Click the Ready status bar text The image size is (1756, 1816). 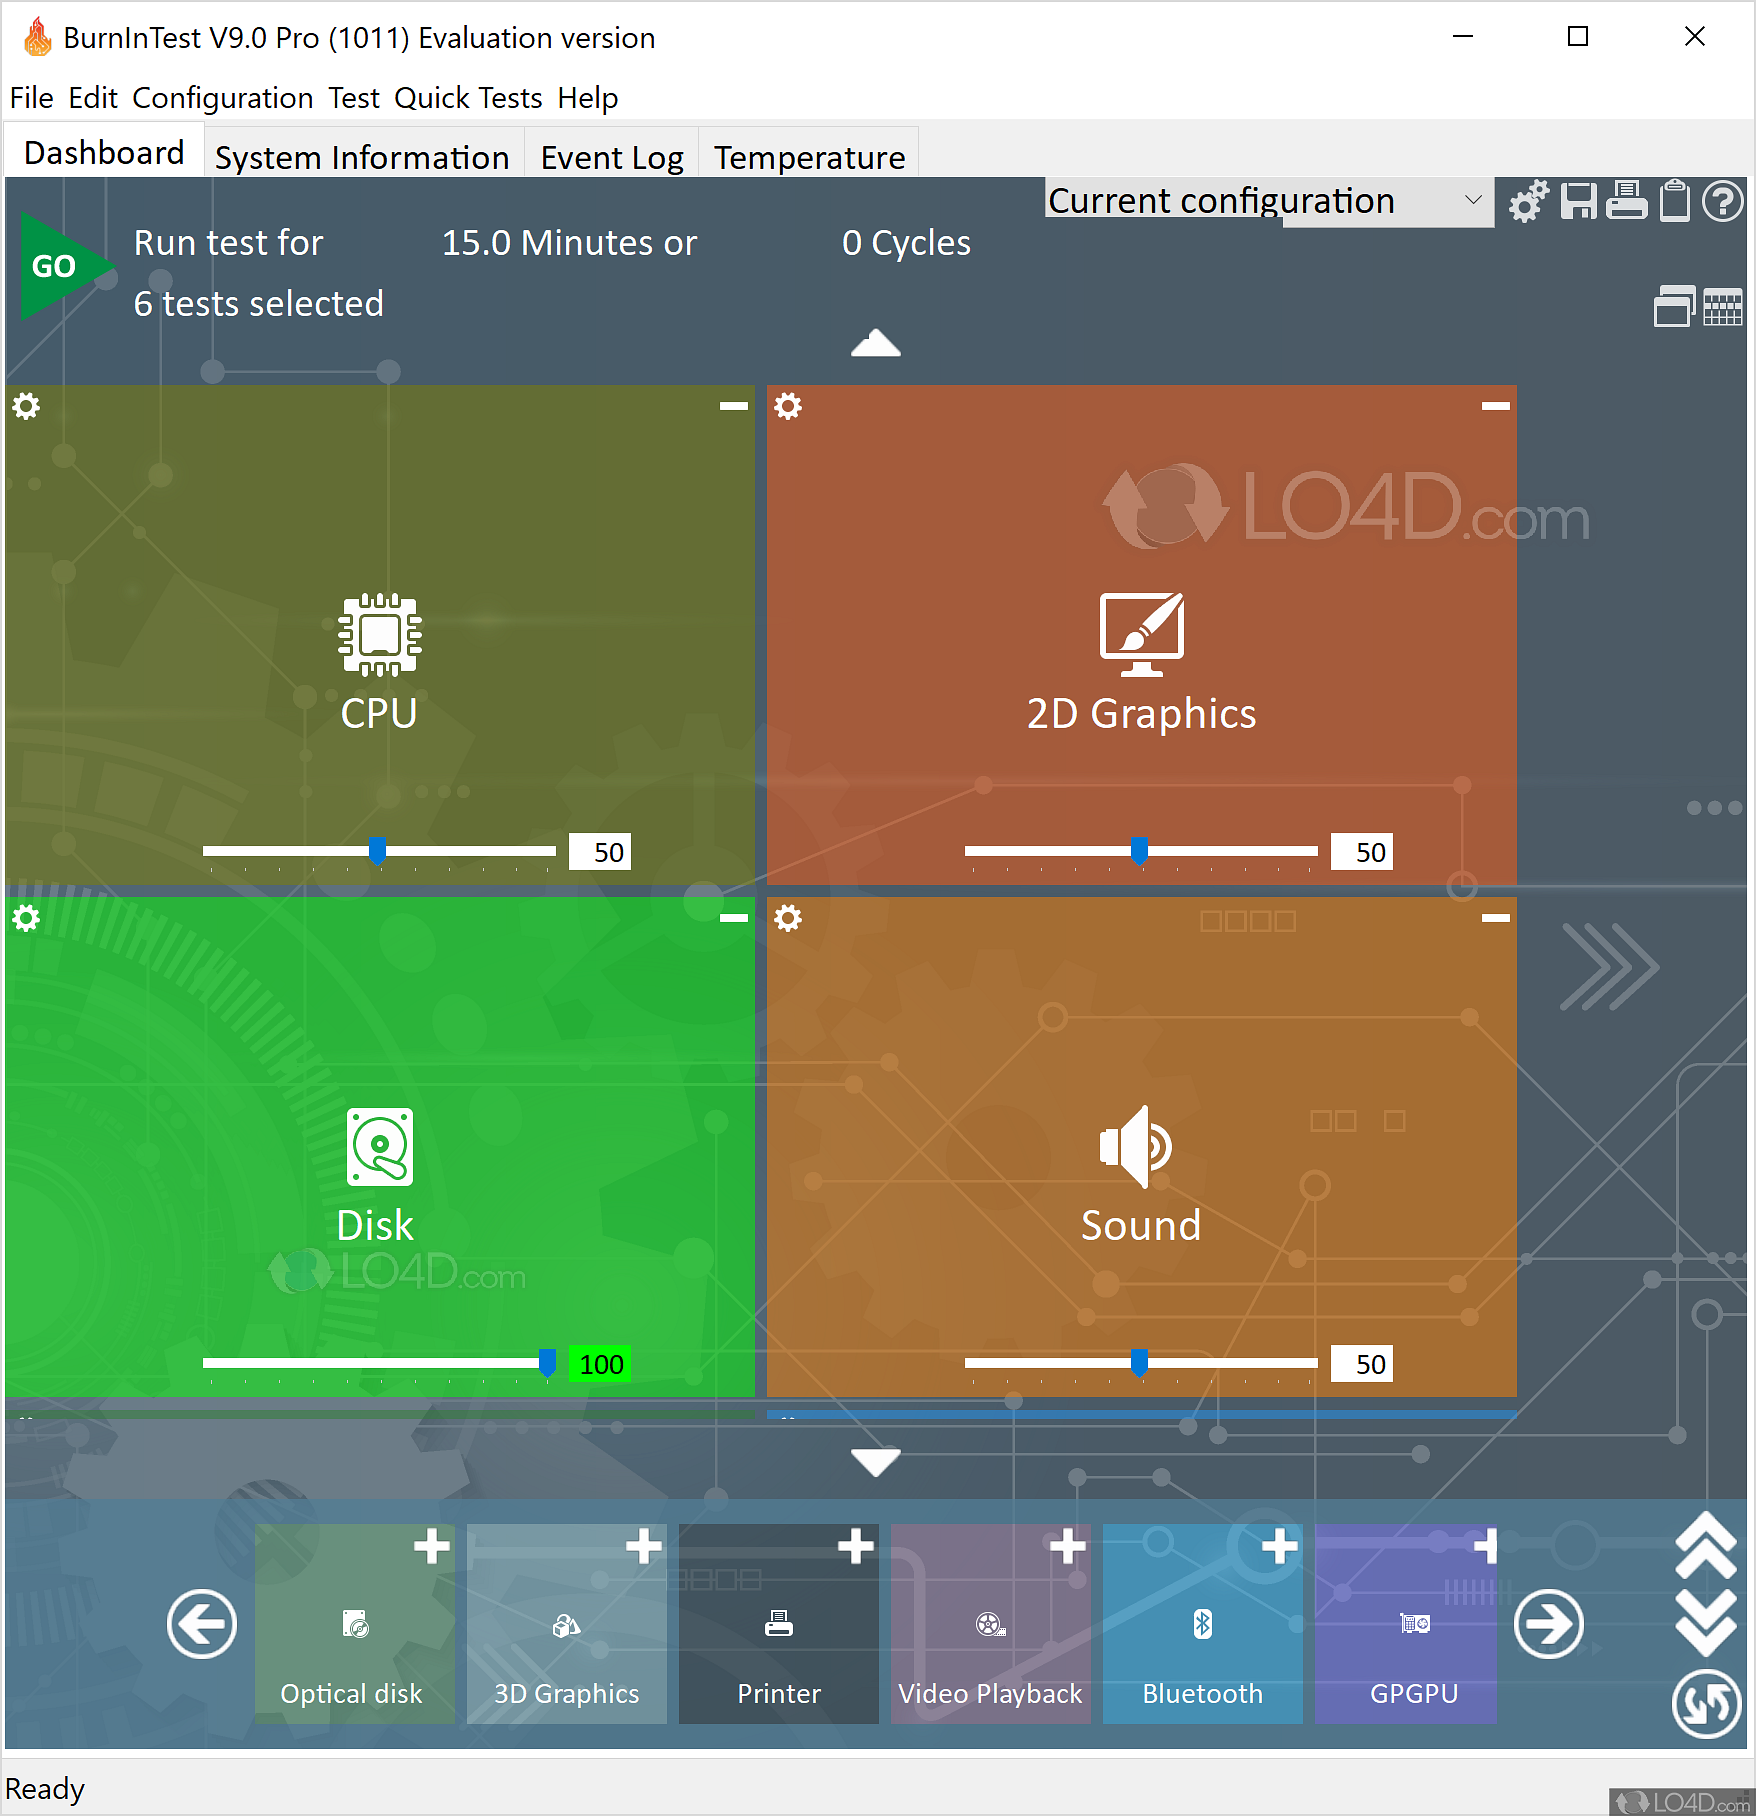tap(45, 1789)
